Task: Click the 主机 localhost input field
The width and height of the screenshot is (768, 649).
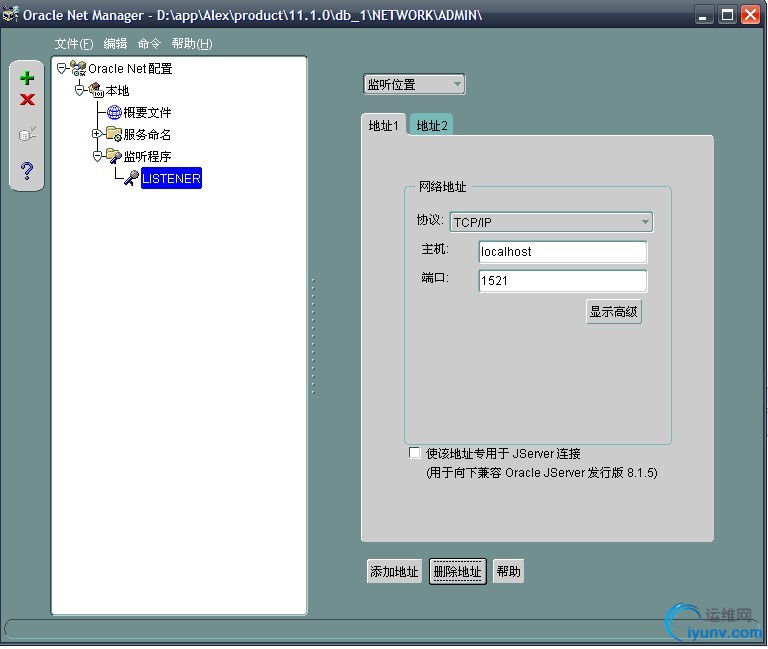Action: pyautogui.click(x=563, y=252)
